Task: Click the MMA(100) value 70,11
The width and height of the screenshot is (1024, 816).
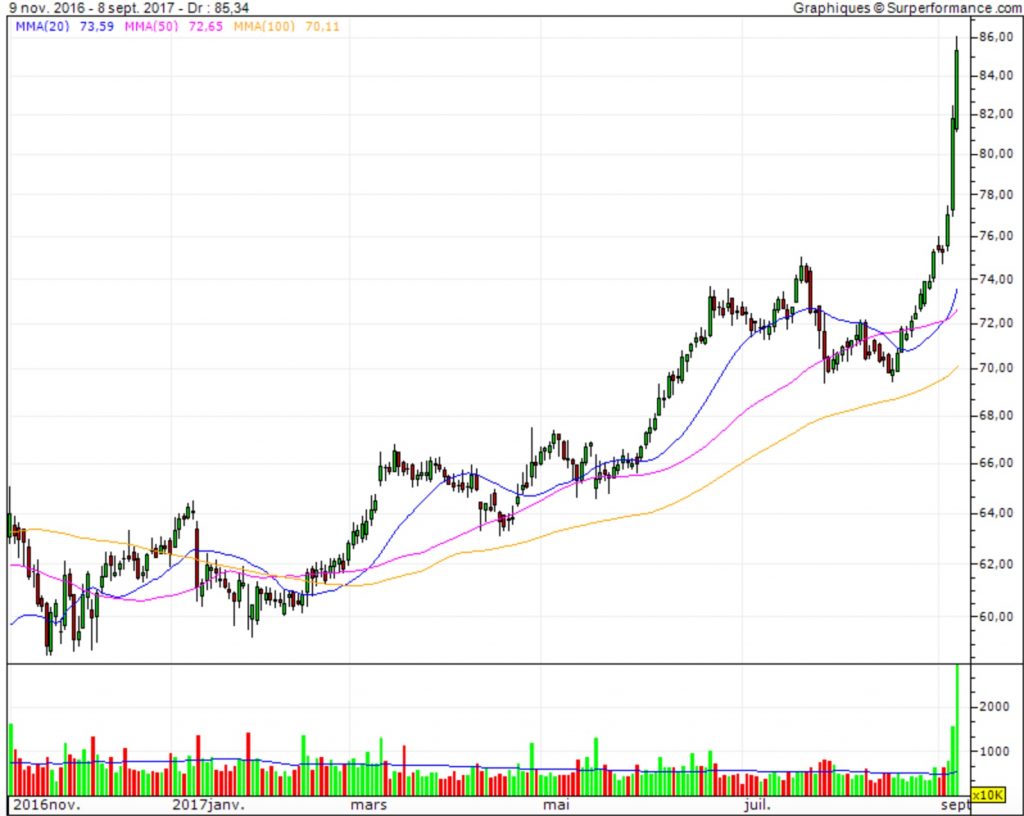Action: tap(323, 26)
